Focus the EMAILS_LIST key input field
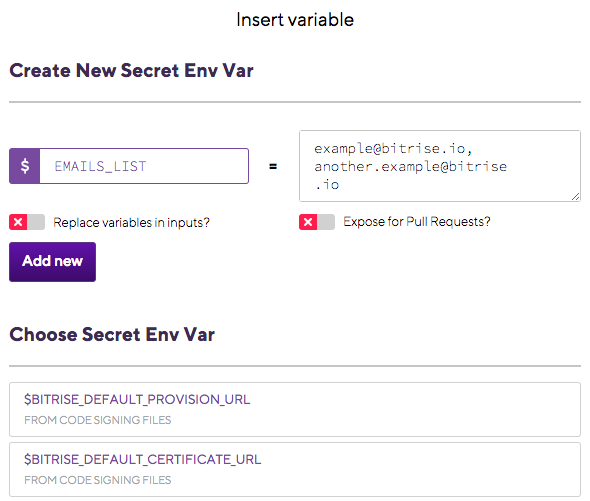Viewport: 590px width, 501px height. coord(144,166)
